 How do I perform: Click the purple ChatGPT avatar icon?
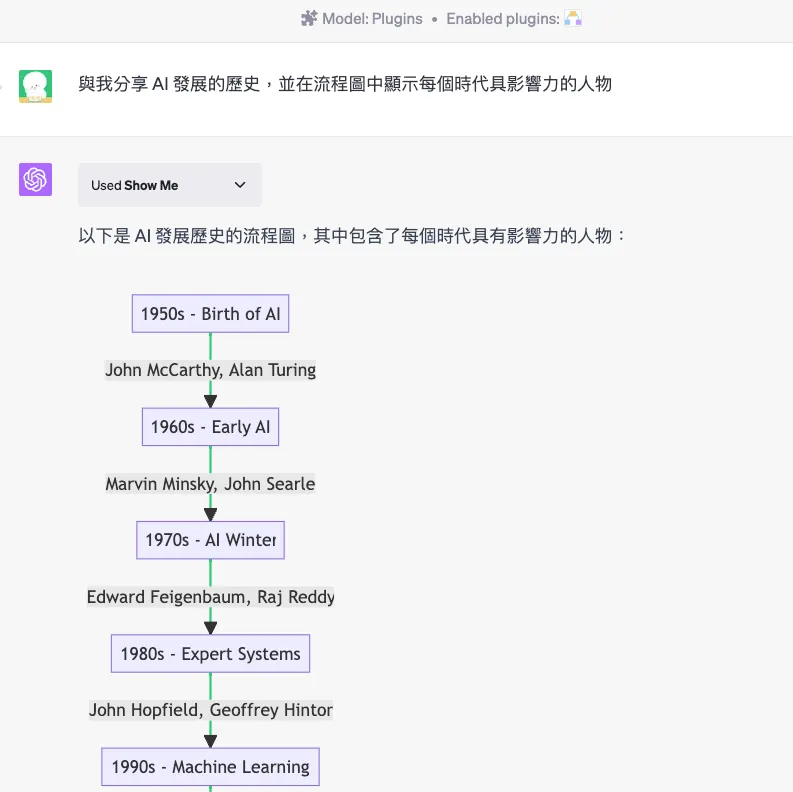35,180
